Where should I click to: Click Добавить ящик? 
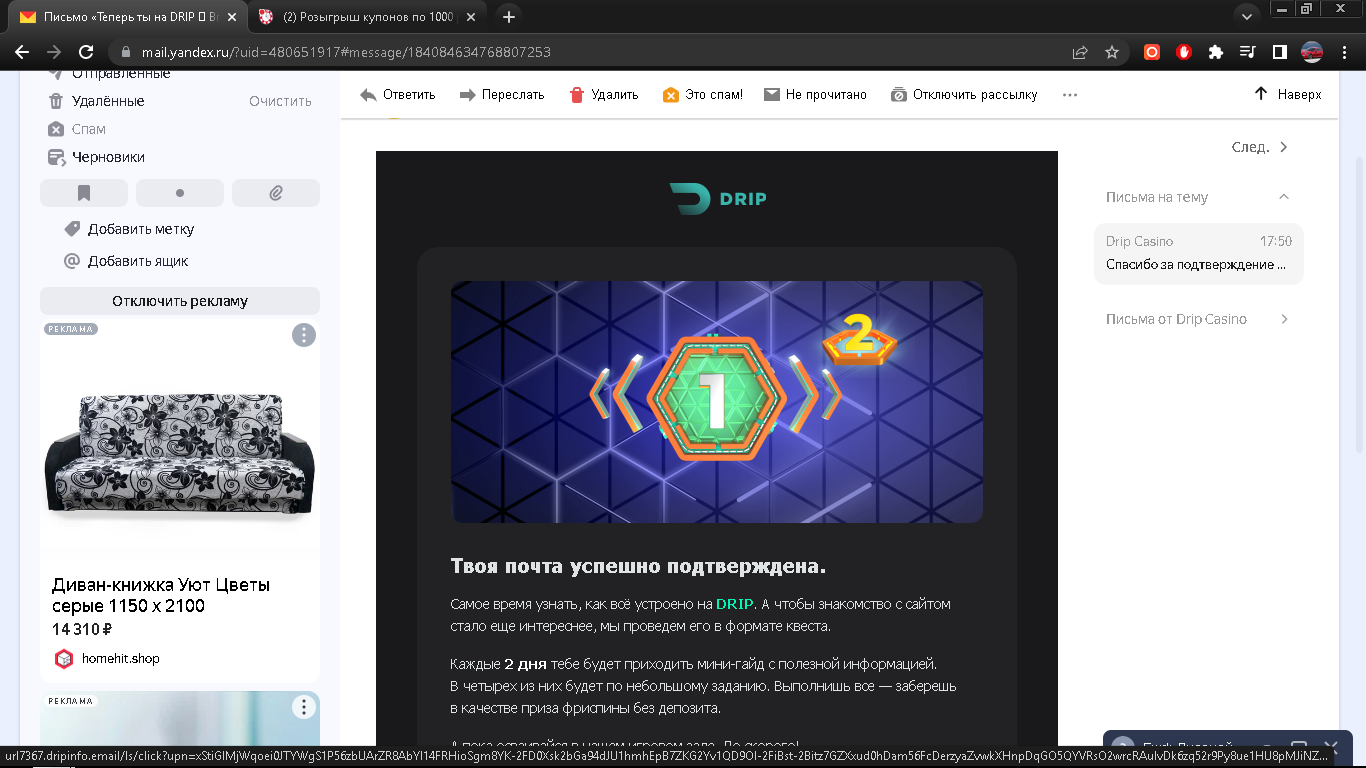pyautogui.click(x=138, y=261)
